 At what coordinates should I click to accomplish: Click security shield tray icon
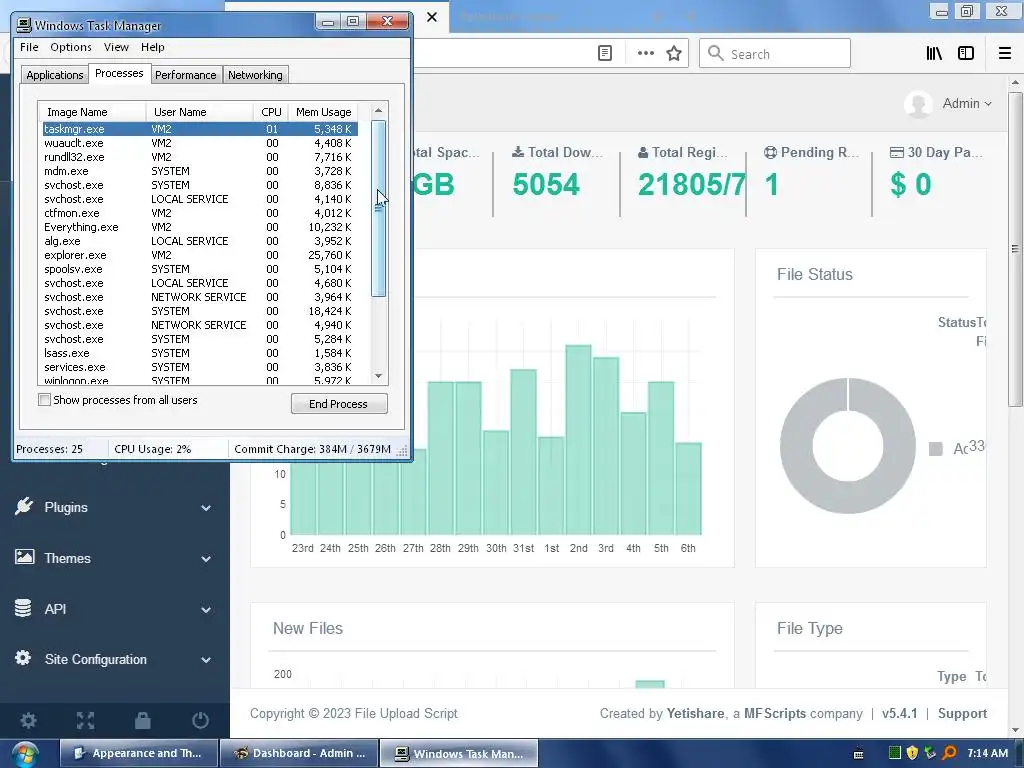912,753
